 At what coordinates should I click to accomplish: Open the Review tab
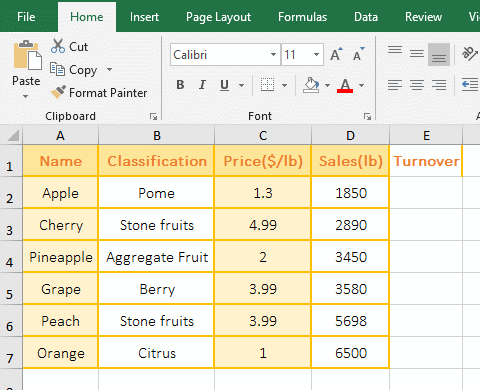coord(423,17)
